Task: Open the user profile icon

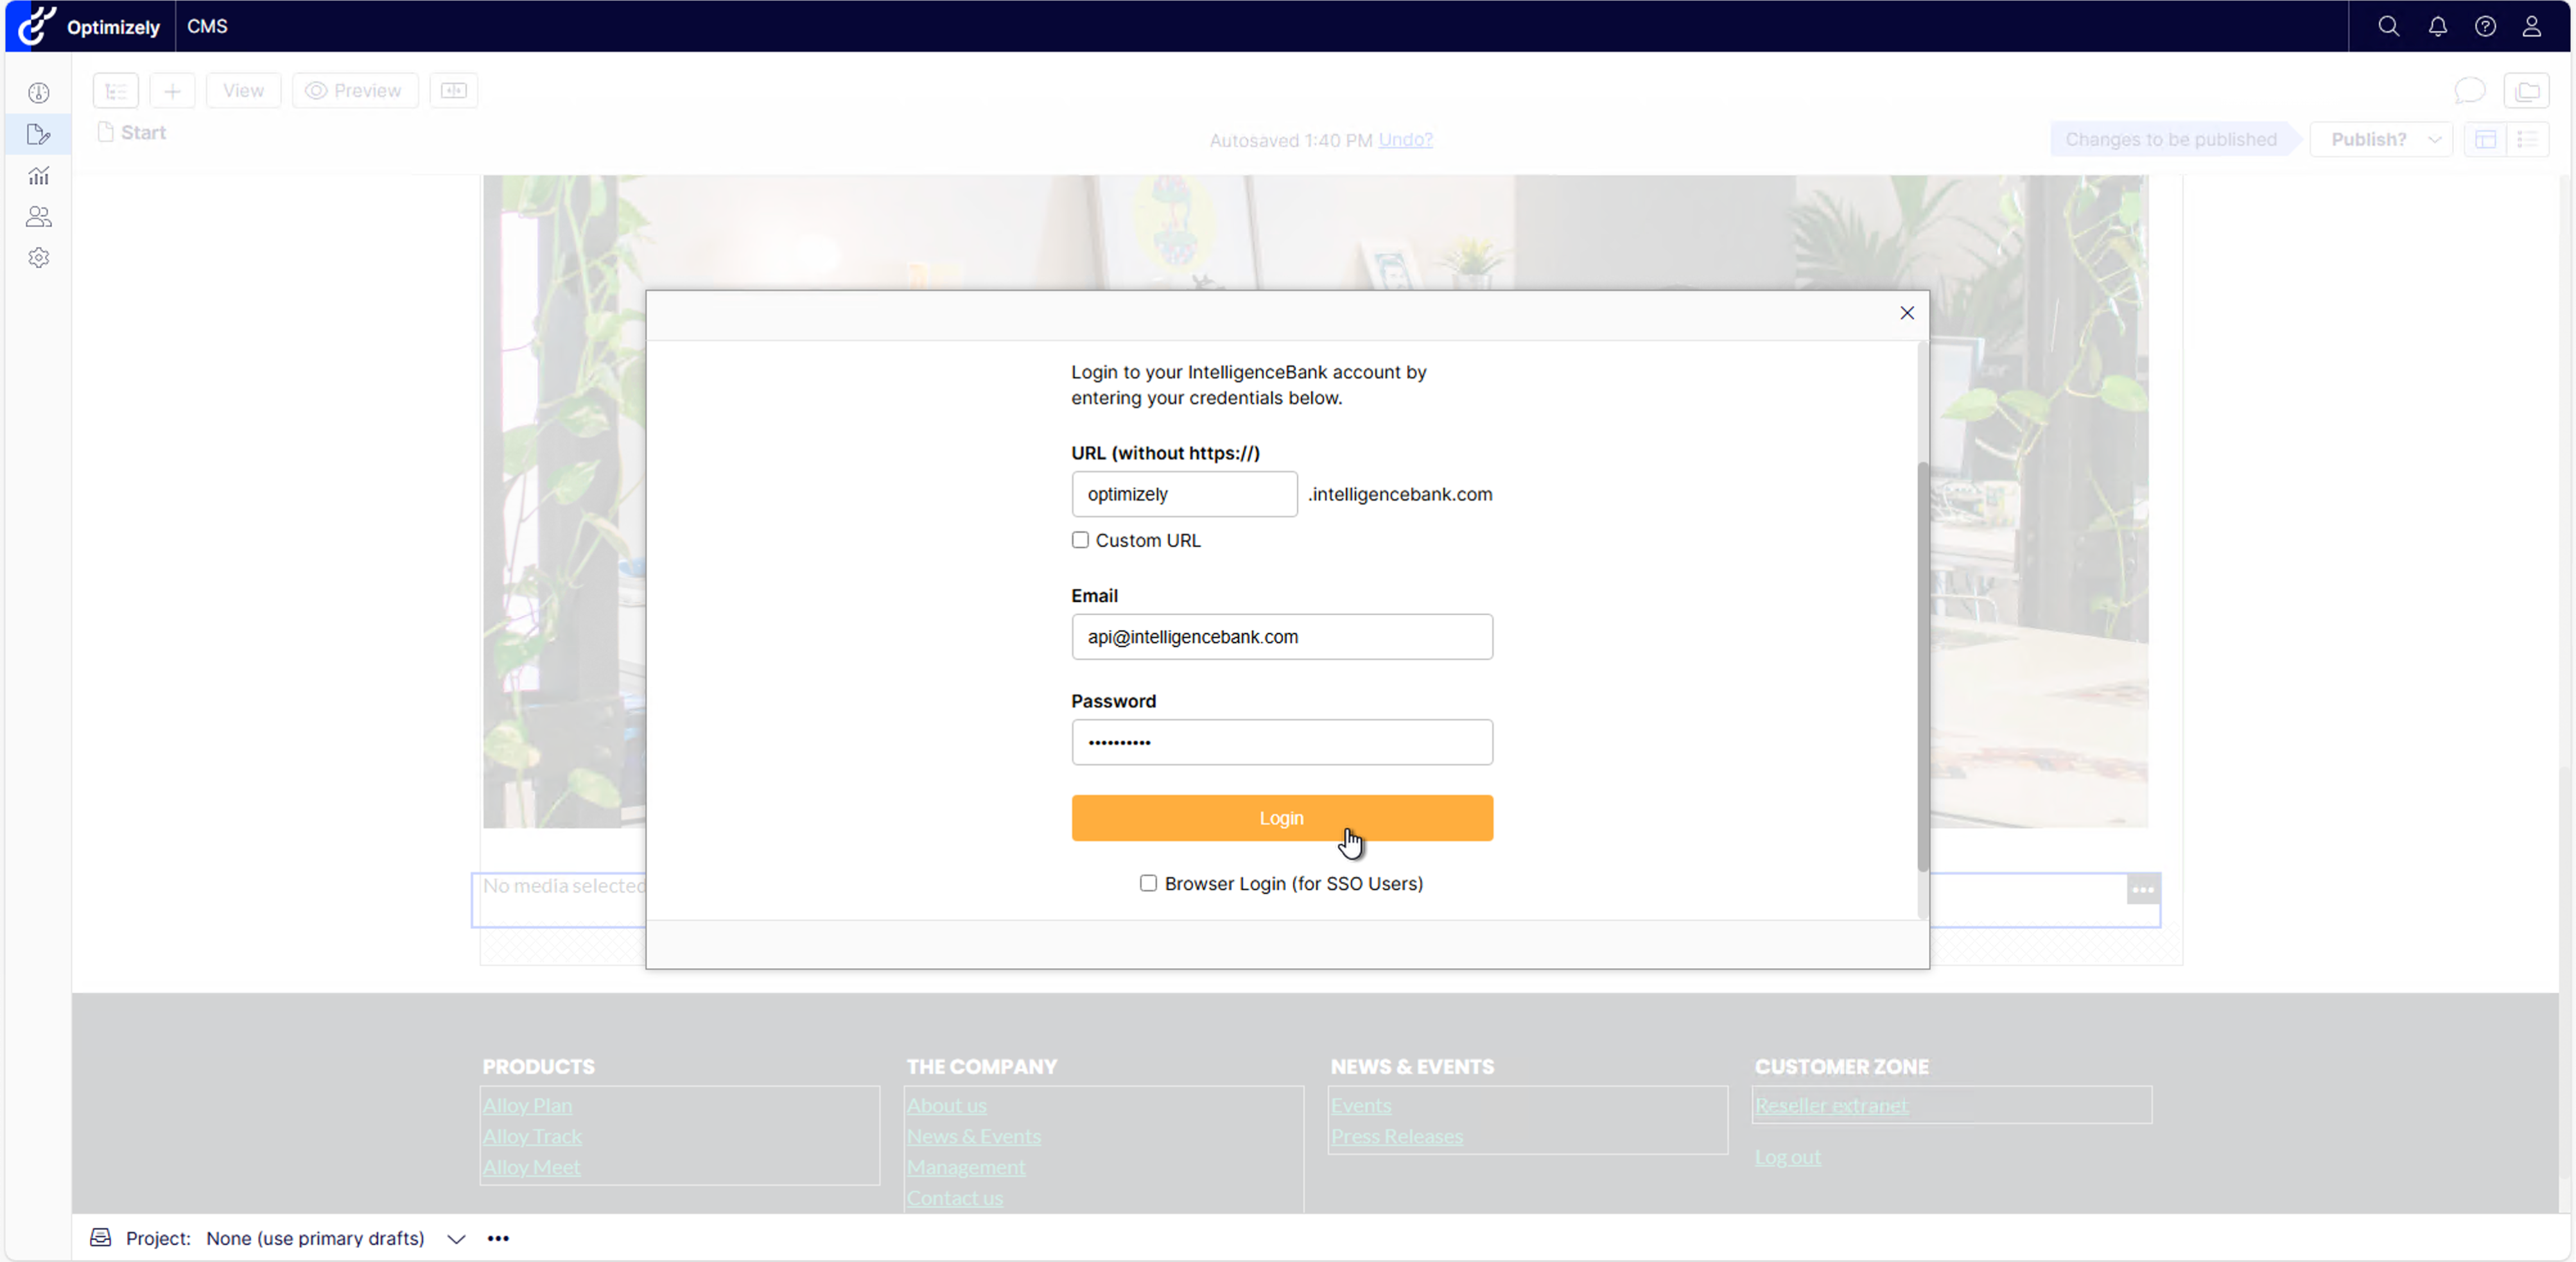Action: 2531,27
